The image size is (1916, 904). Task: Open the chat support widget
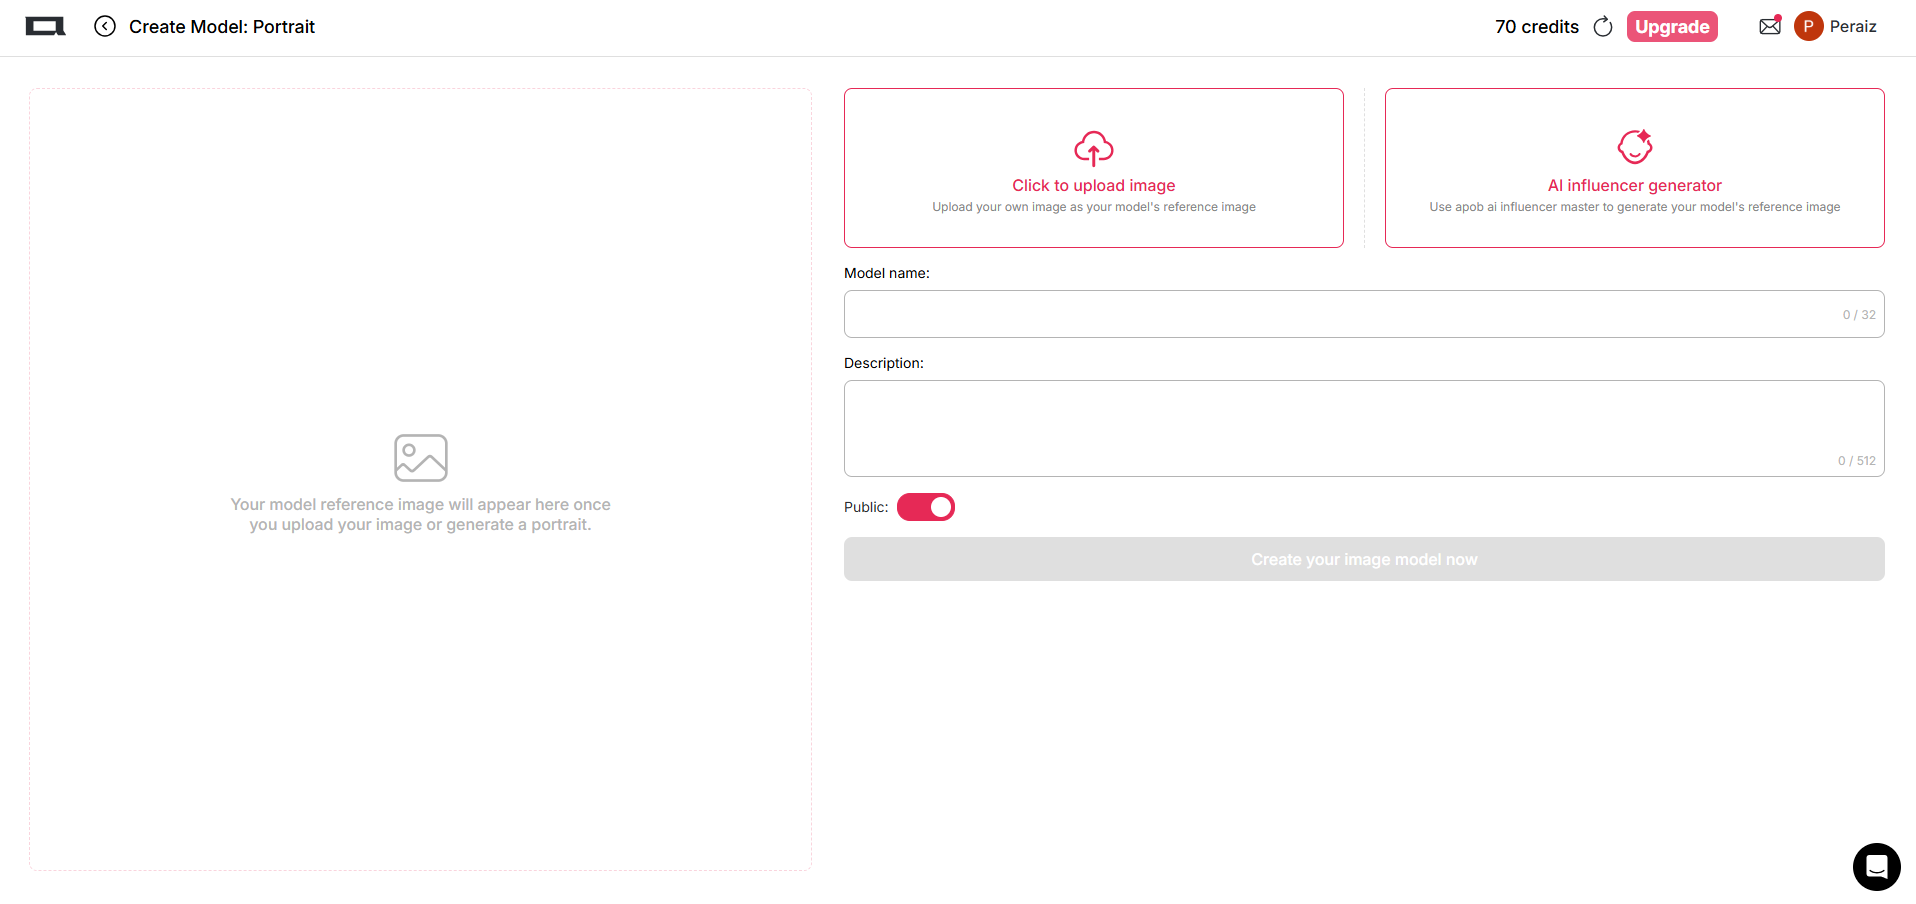1876,866
